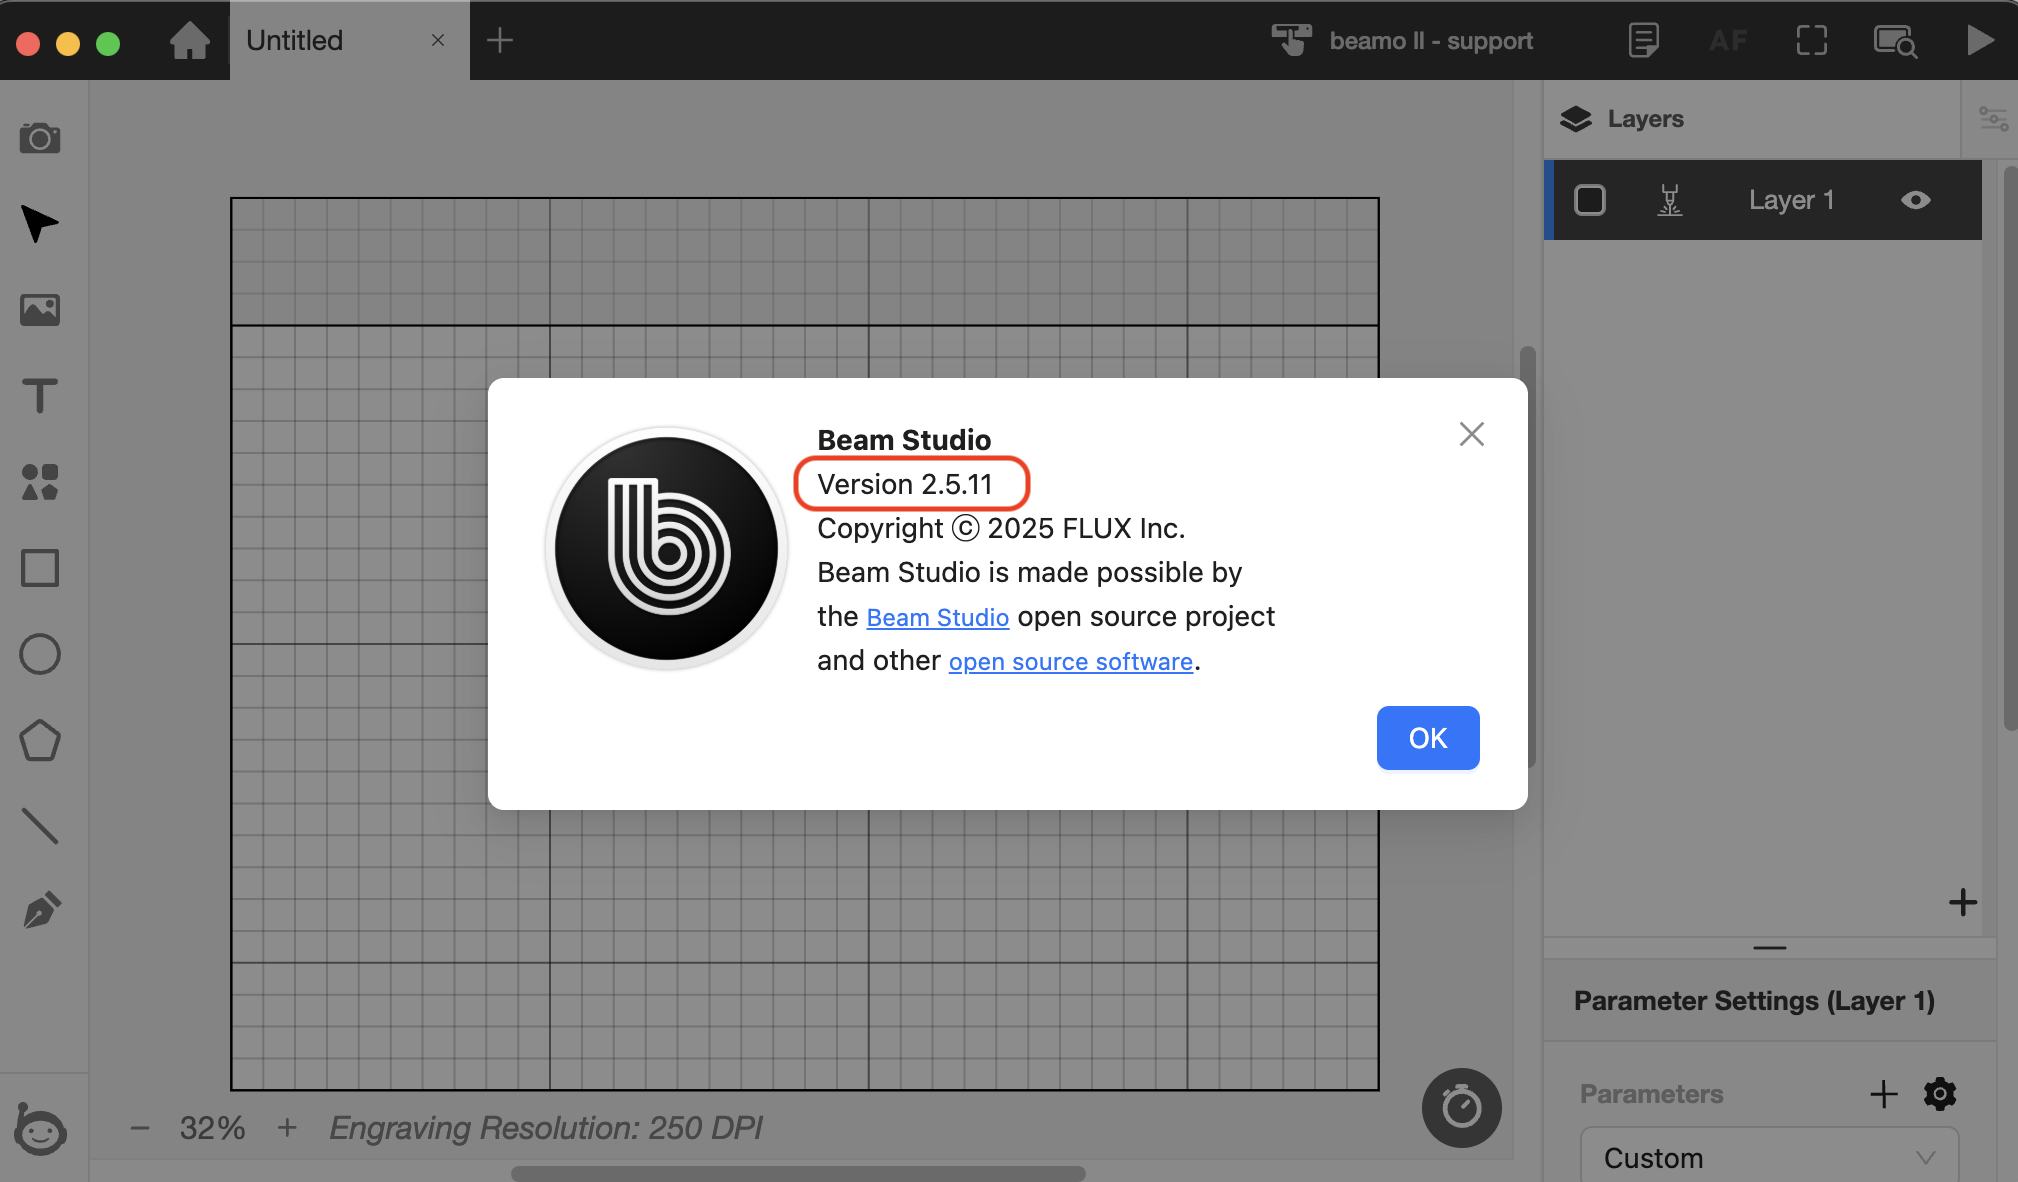Screen dimensions: 2018x1182
Task: Click the Beam Studio title in the dialog
Action: [x=904, y=440]
